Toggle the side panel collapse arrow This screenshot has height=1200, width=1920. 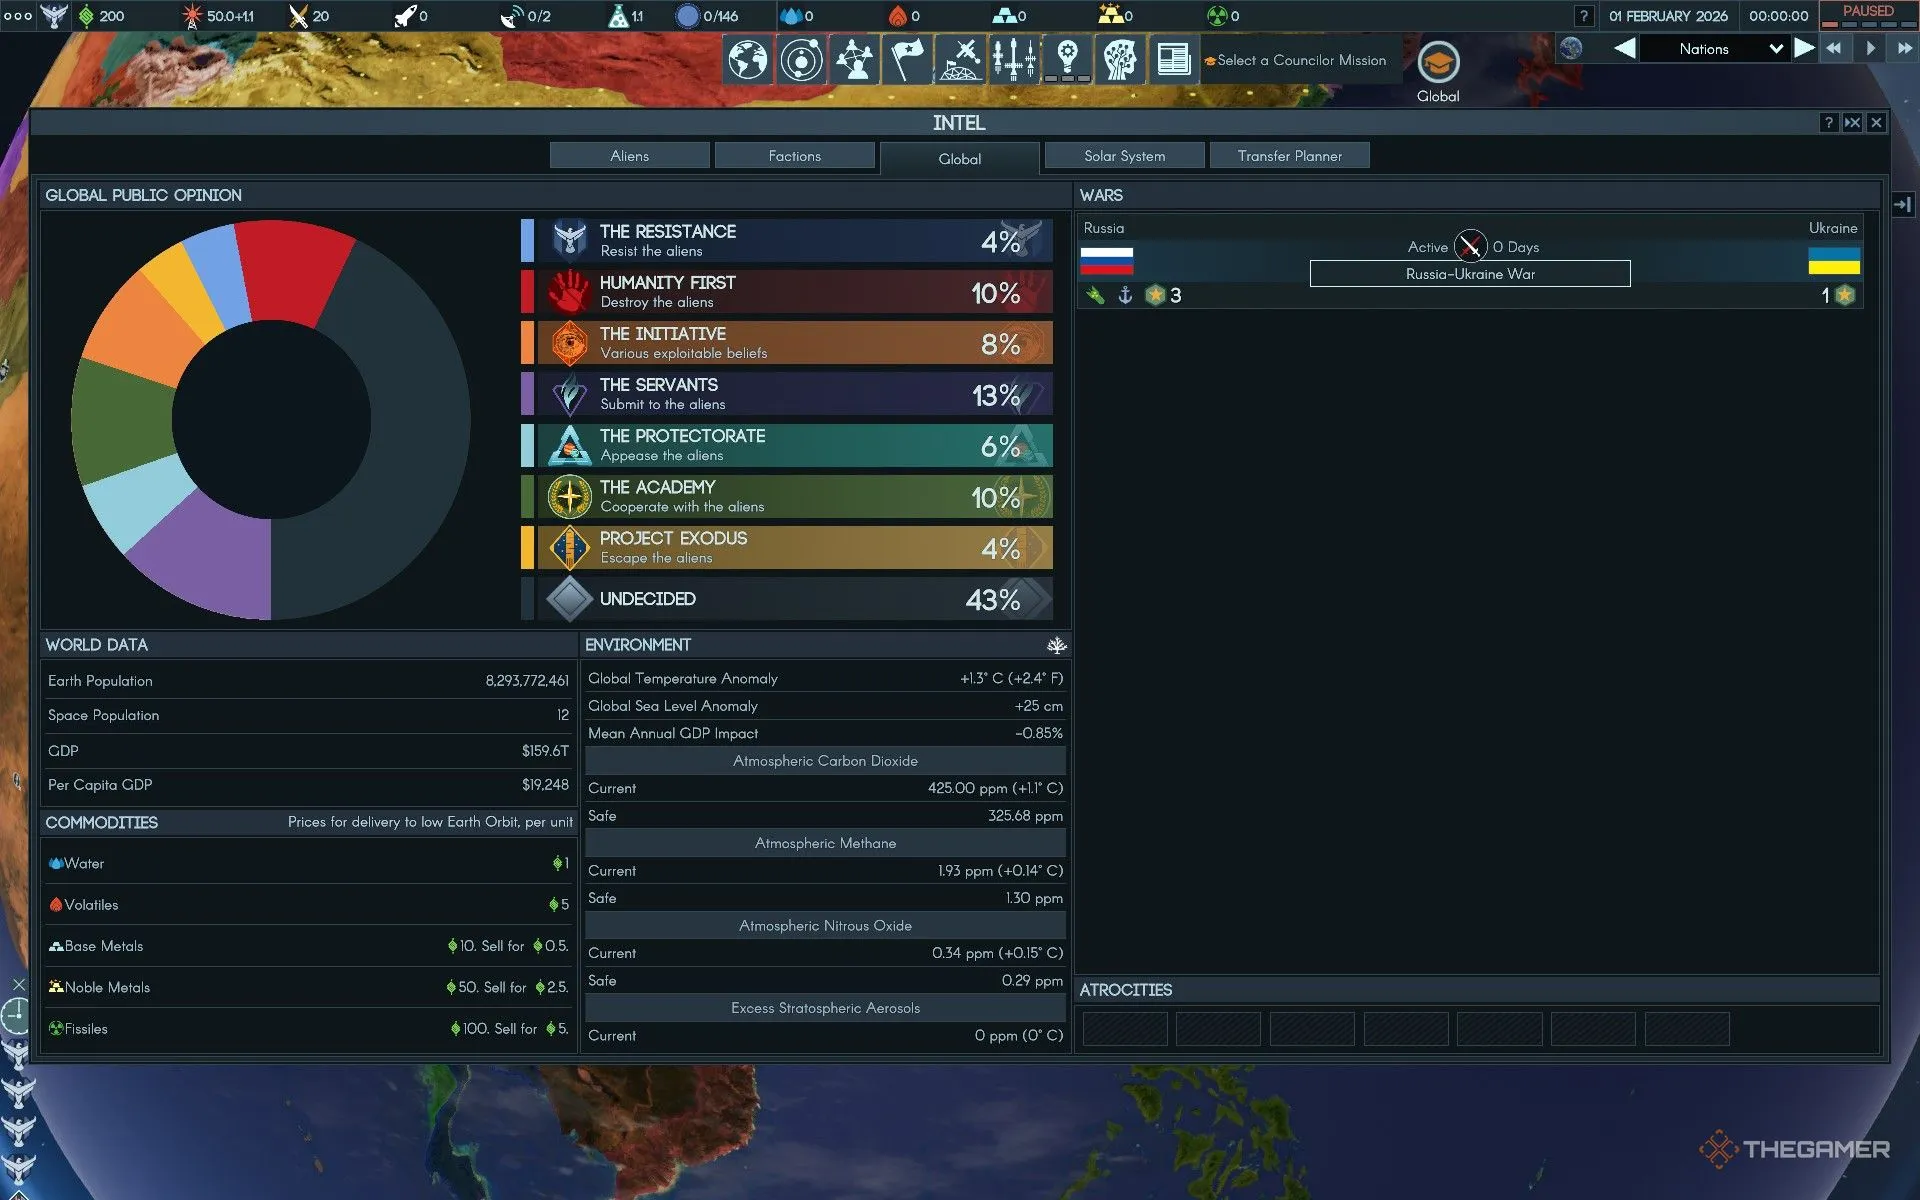coord(1902,205)
